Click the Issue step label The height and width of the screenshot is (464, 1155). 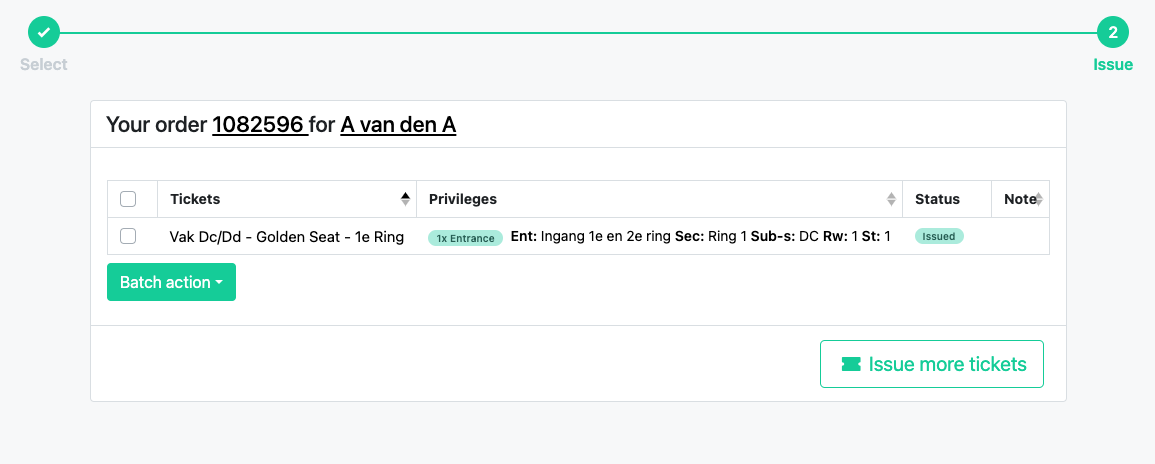coord(1113,64)
